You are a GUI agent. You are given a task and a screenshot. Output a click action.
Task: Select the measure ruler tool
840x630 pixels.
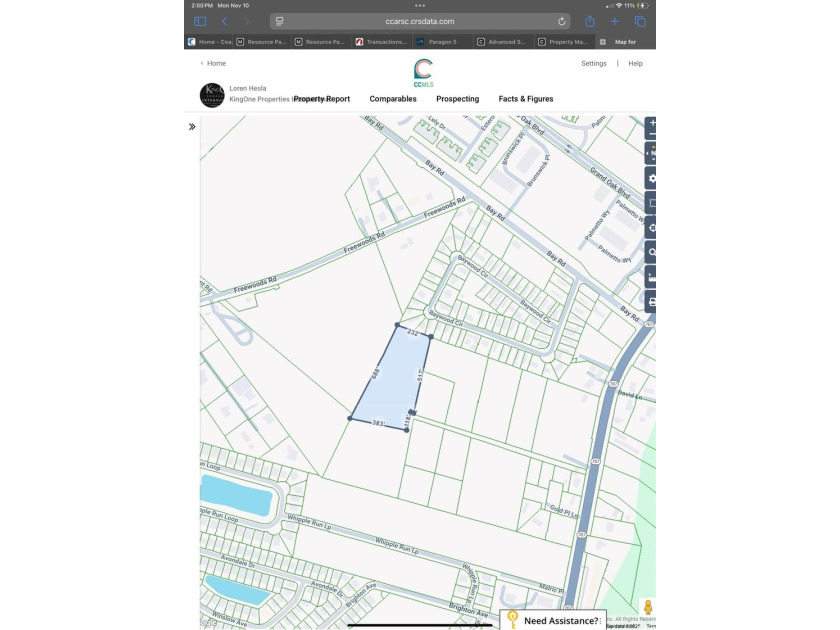point(651,277)
